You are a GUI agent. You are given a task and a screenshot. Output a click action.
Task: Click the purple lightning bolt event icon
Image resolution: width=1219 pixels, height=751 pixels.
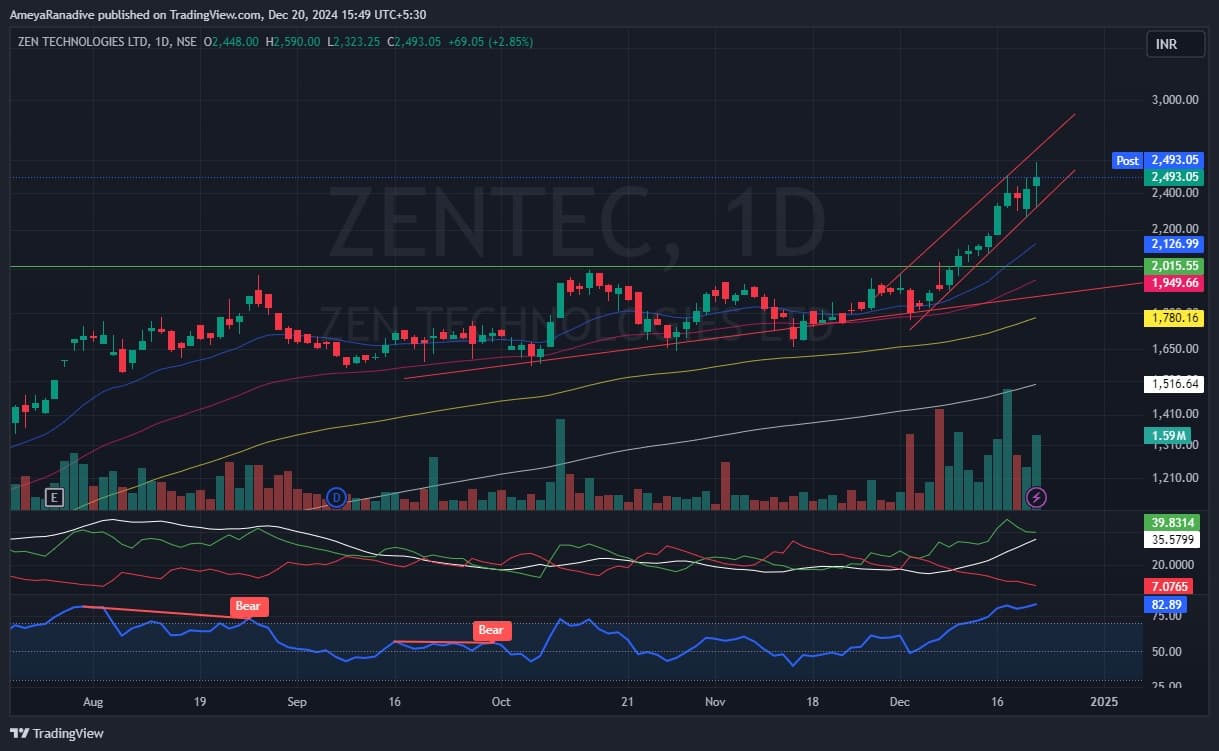pos(1037,497)
